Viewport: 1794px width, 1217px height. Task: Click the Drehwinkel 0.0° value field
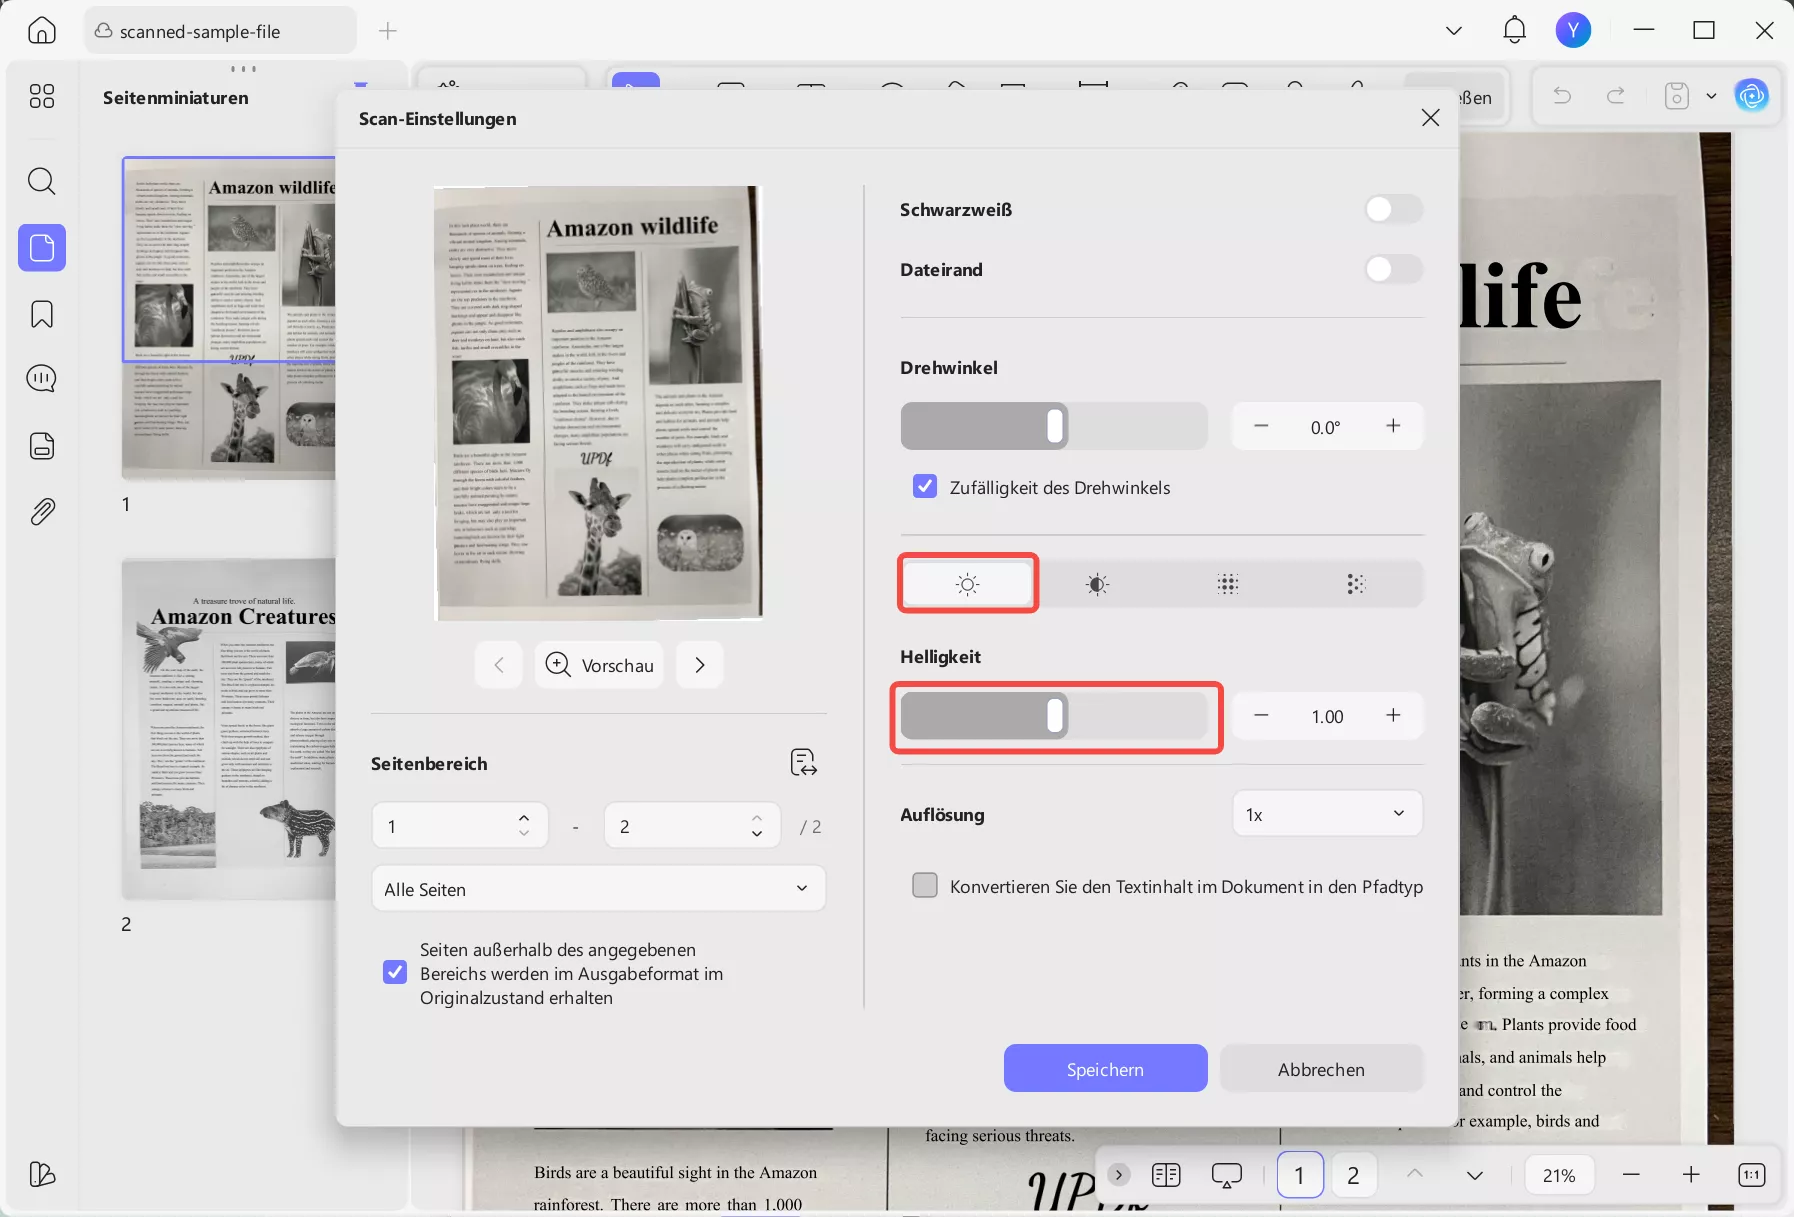click(x=1326, y=427)
